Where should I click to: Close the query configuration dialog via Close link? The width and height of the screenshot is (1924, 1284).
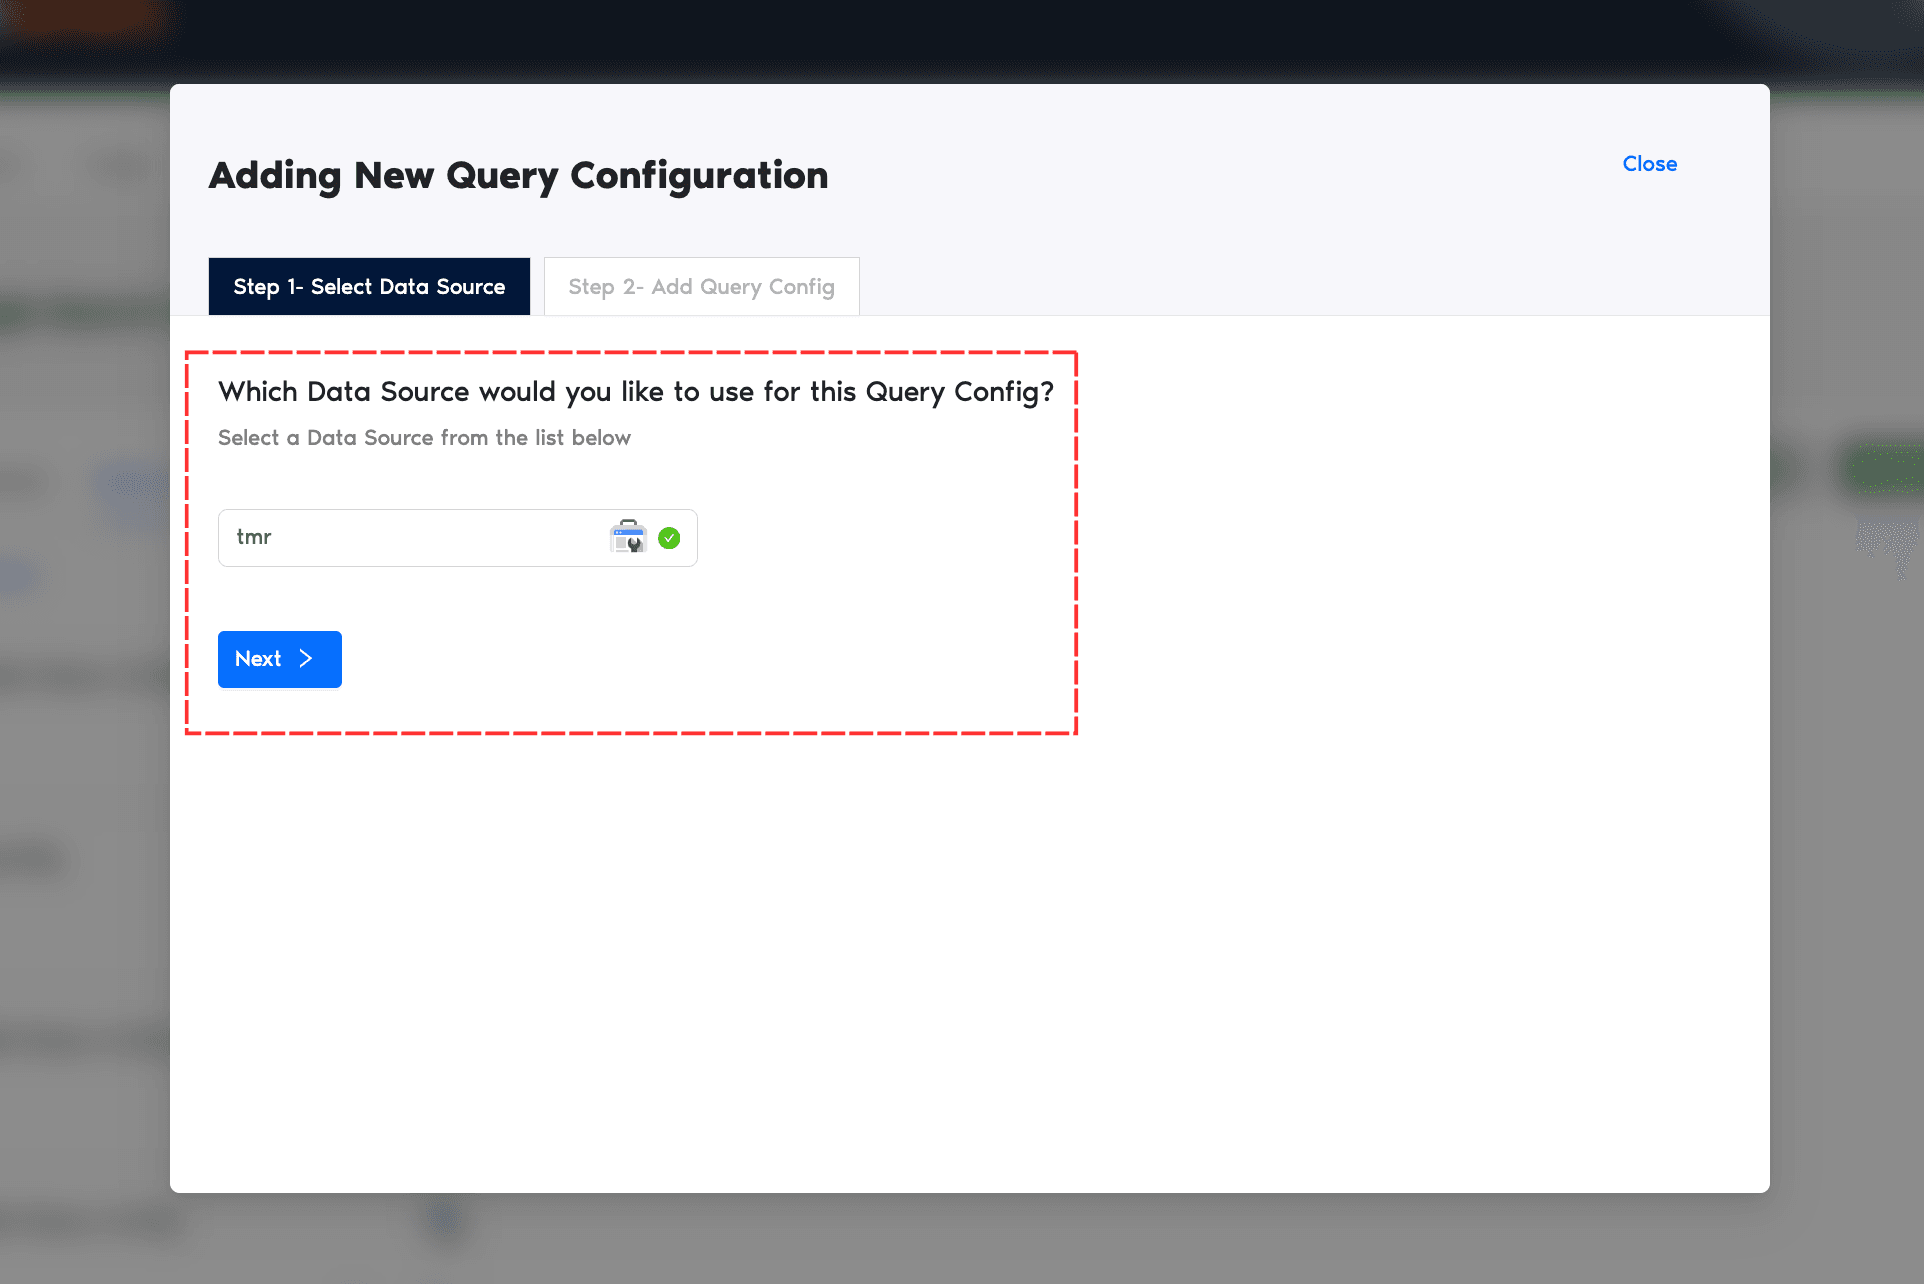click(x=1649, y=164)
